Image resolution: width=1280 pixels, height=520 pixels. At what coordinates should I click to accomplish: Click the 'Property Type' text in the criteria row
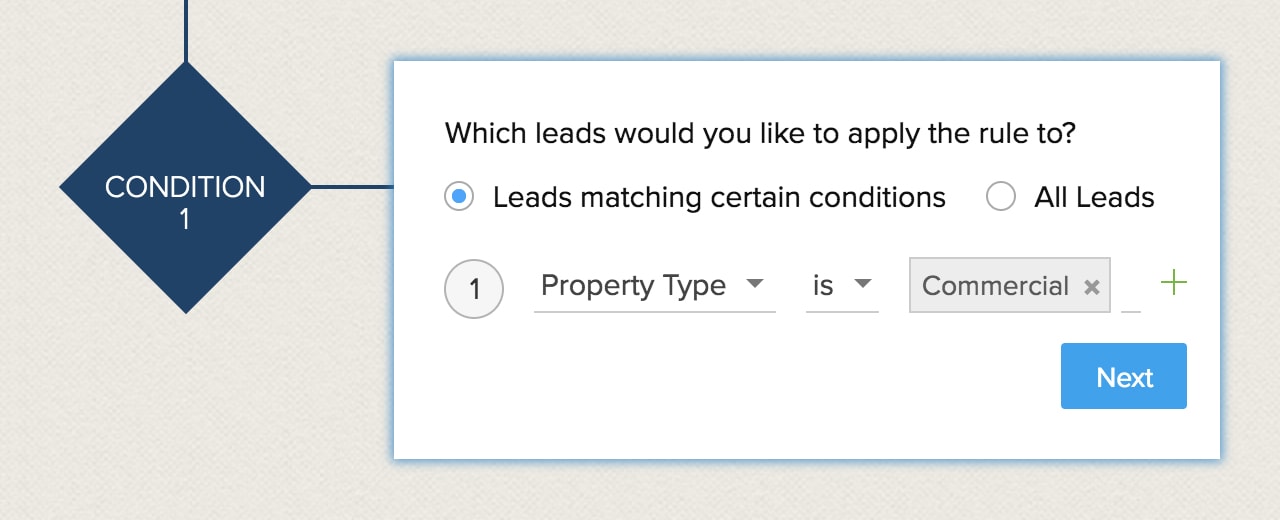[x=633, y=286]
